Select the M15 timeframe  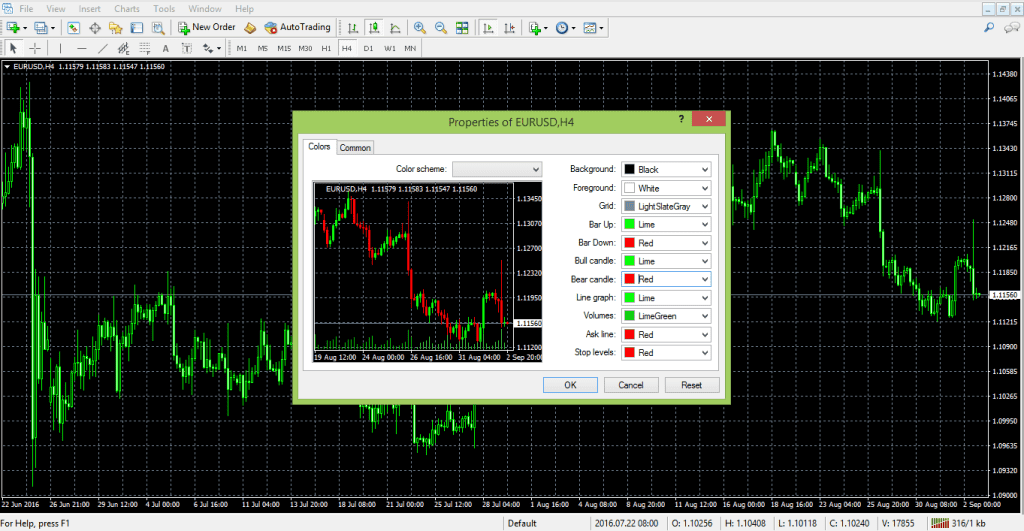click(x=284, y=48)
